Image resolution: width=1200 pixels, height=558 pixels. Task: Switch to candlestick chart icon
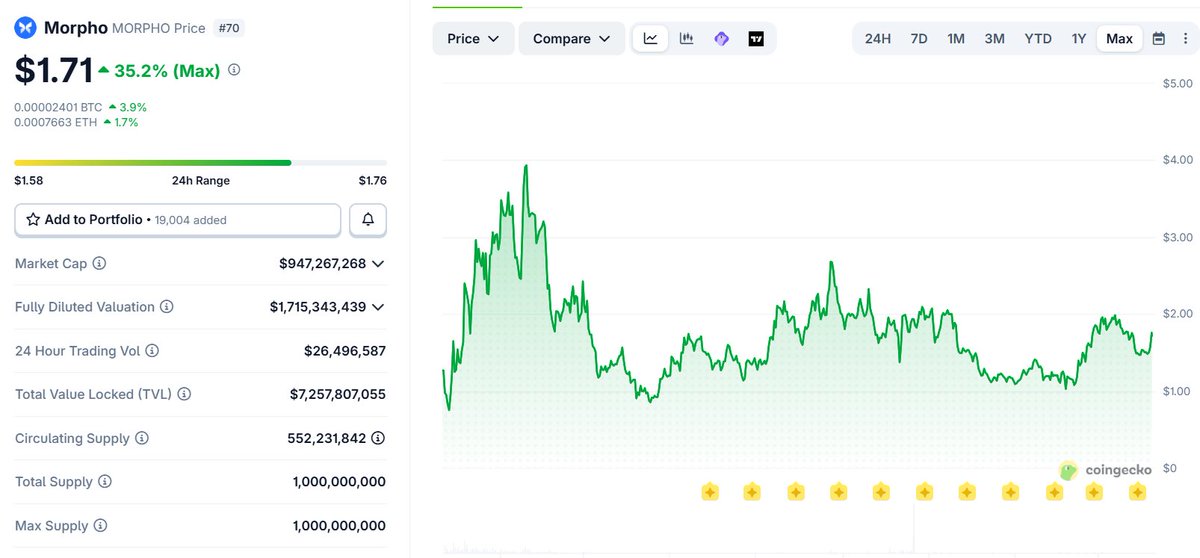pyautogui.click(x=686, y=39)
